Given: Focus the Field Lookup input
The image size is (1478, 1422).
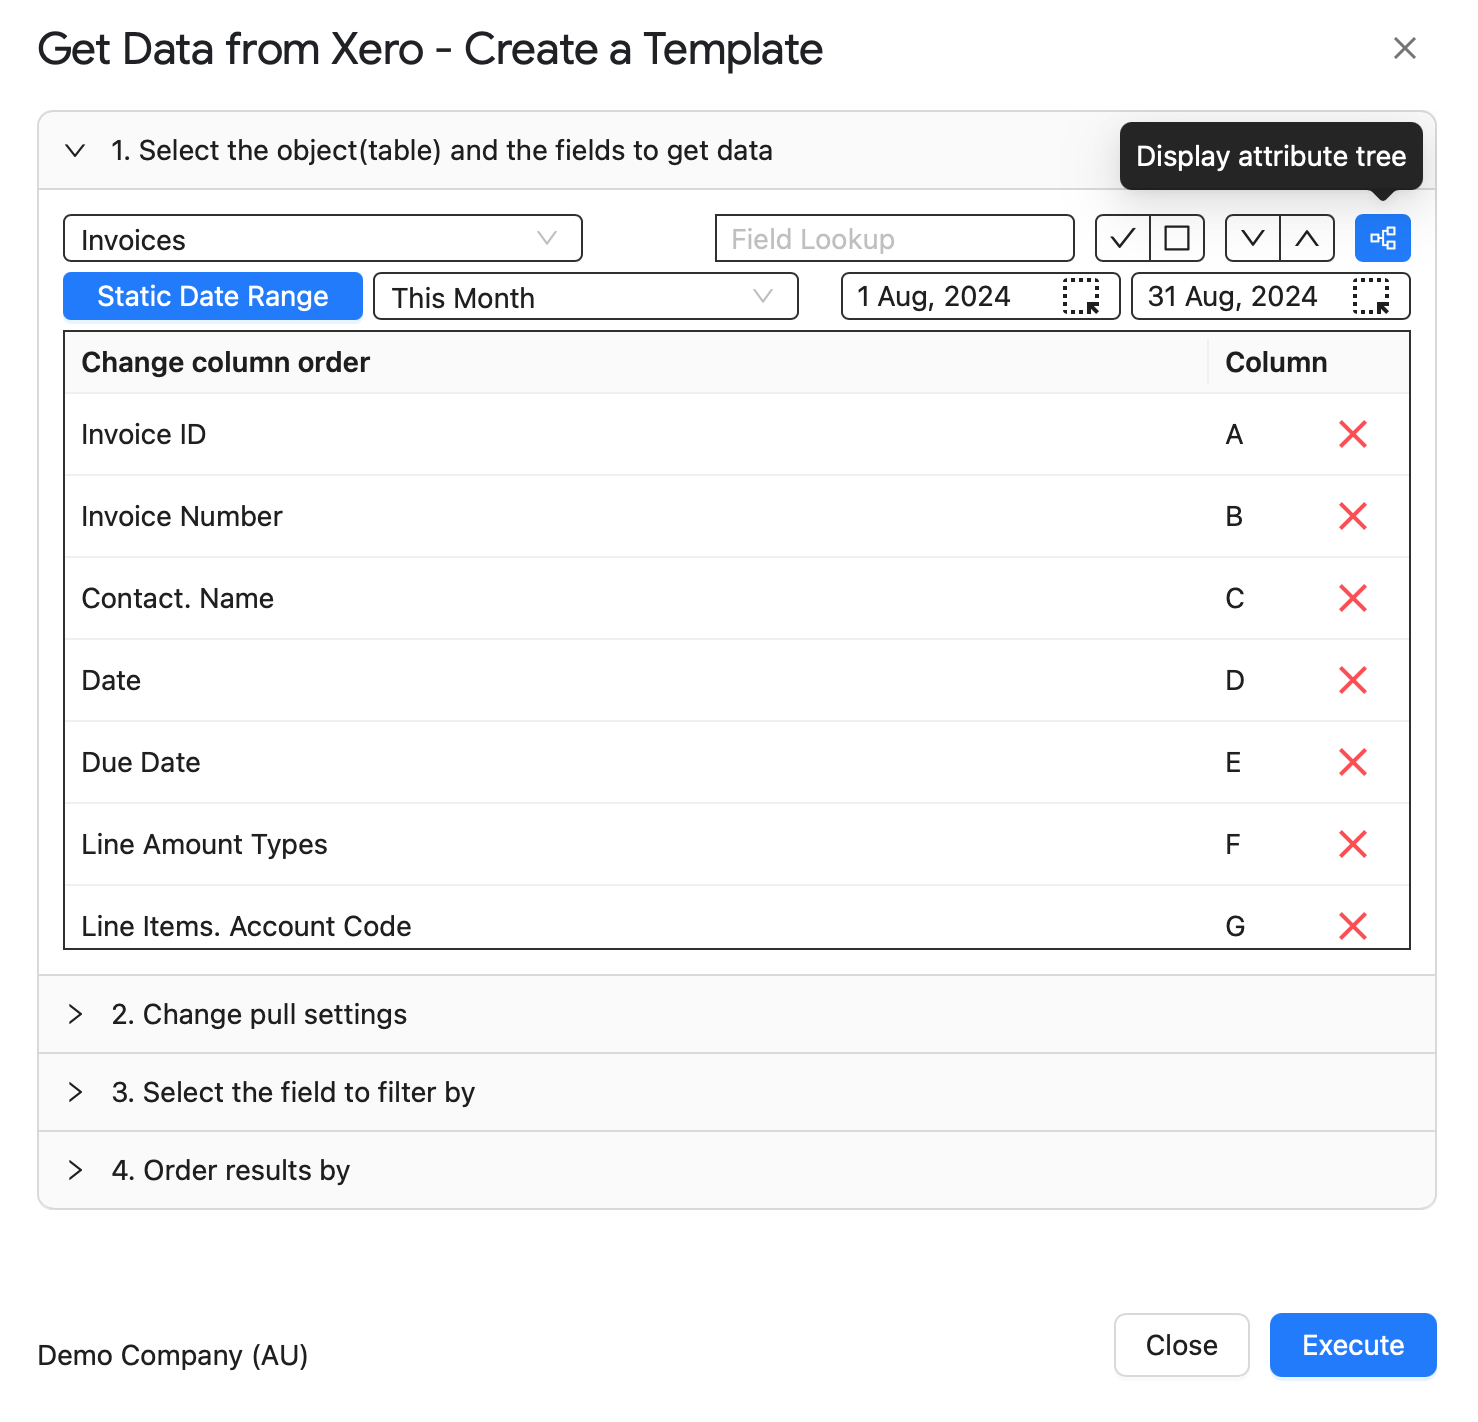Looking at the screenshot, I should pyautogui.click(x=895, y=238).
